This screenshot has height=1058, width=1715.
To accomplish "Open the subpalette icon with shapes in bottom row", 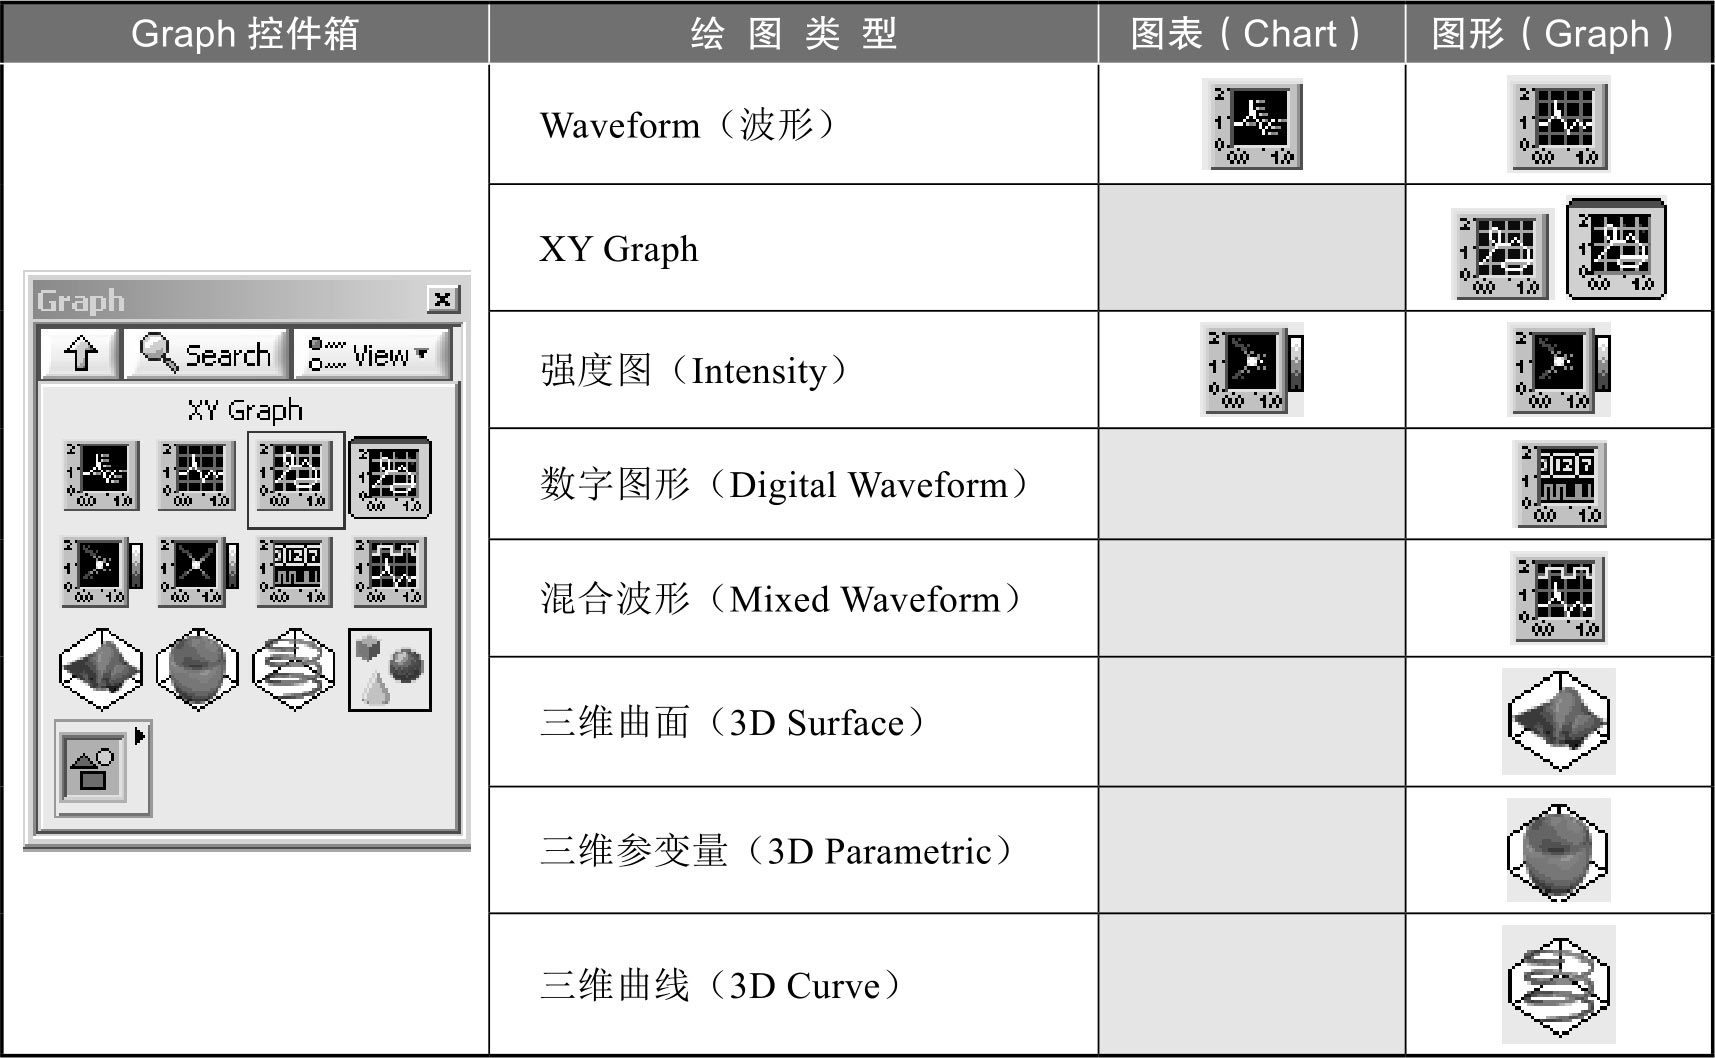I will coord(94,767).
